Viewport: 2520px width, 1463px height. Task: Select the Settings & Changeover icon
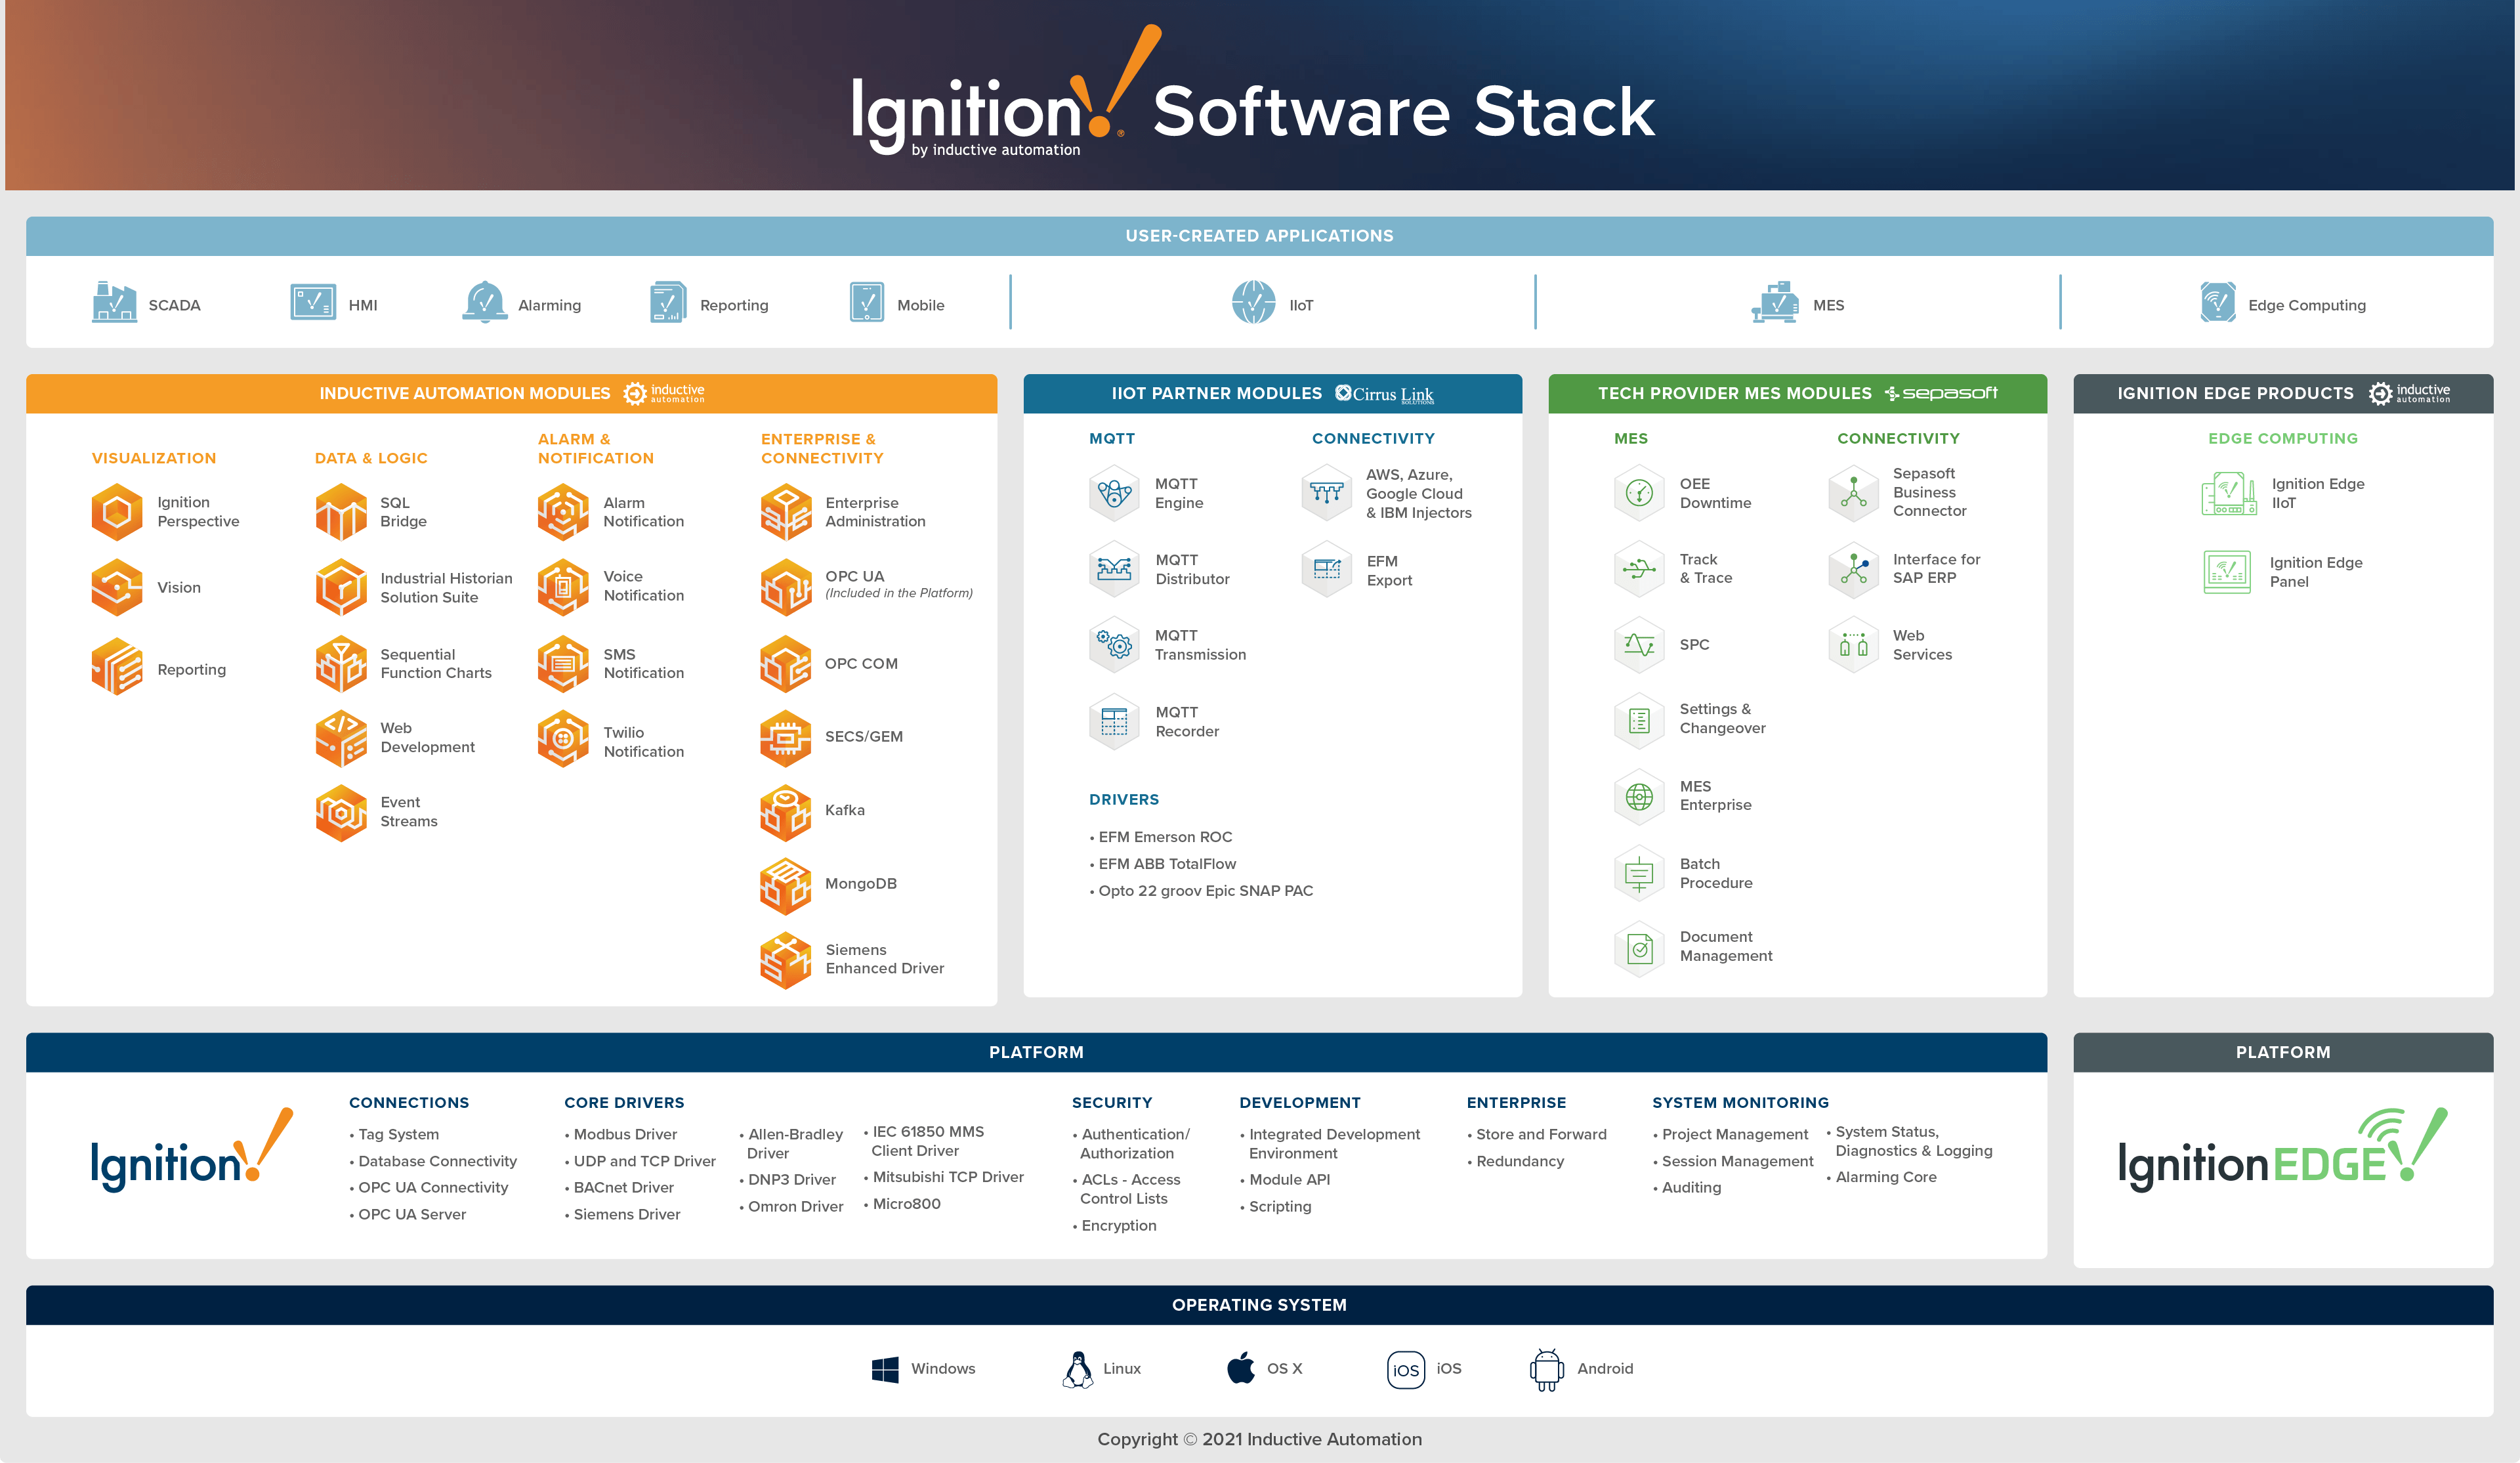tap(1639, 720)
